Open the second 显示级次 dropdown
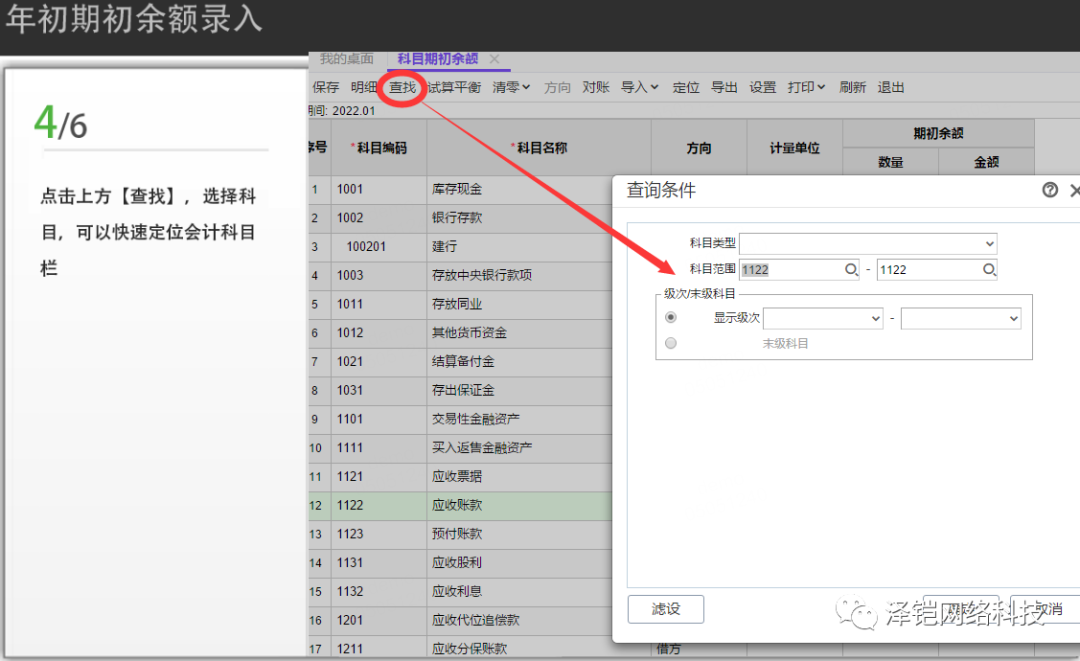This screenshot has width=1080, height=661. [960, 318]
